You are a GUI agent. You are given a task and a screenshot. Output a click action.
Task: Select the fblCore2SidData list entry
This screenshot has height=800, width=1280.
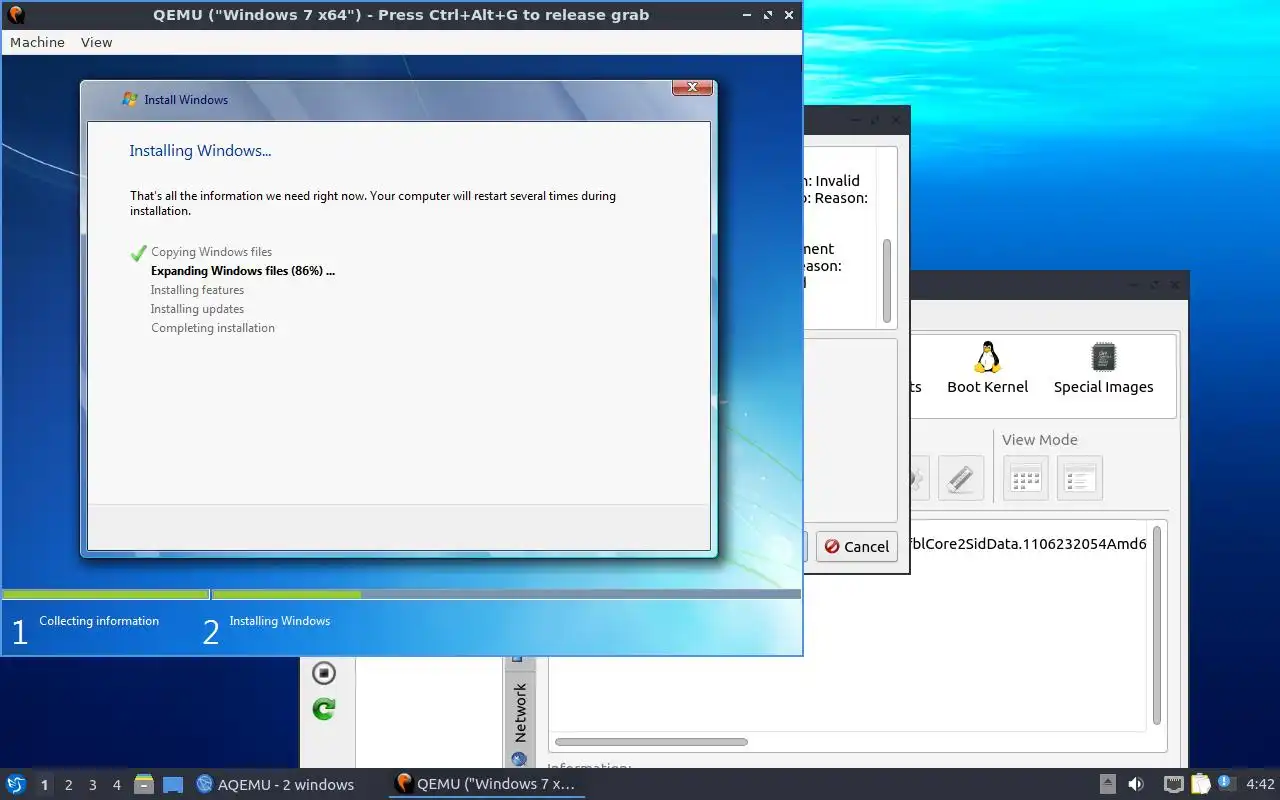1029,545
